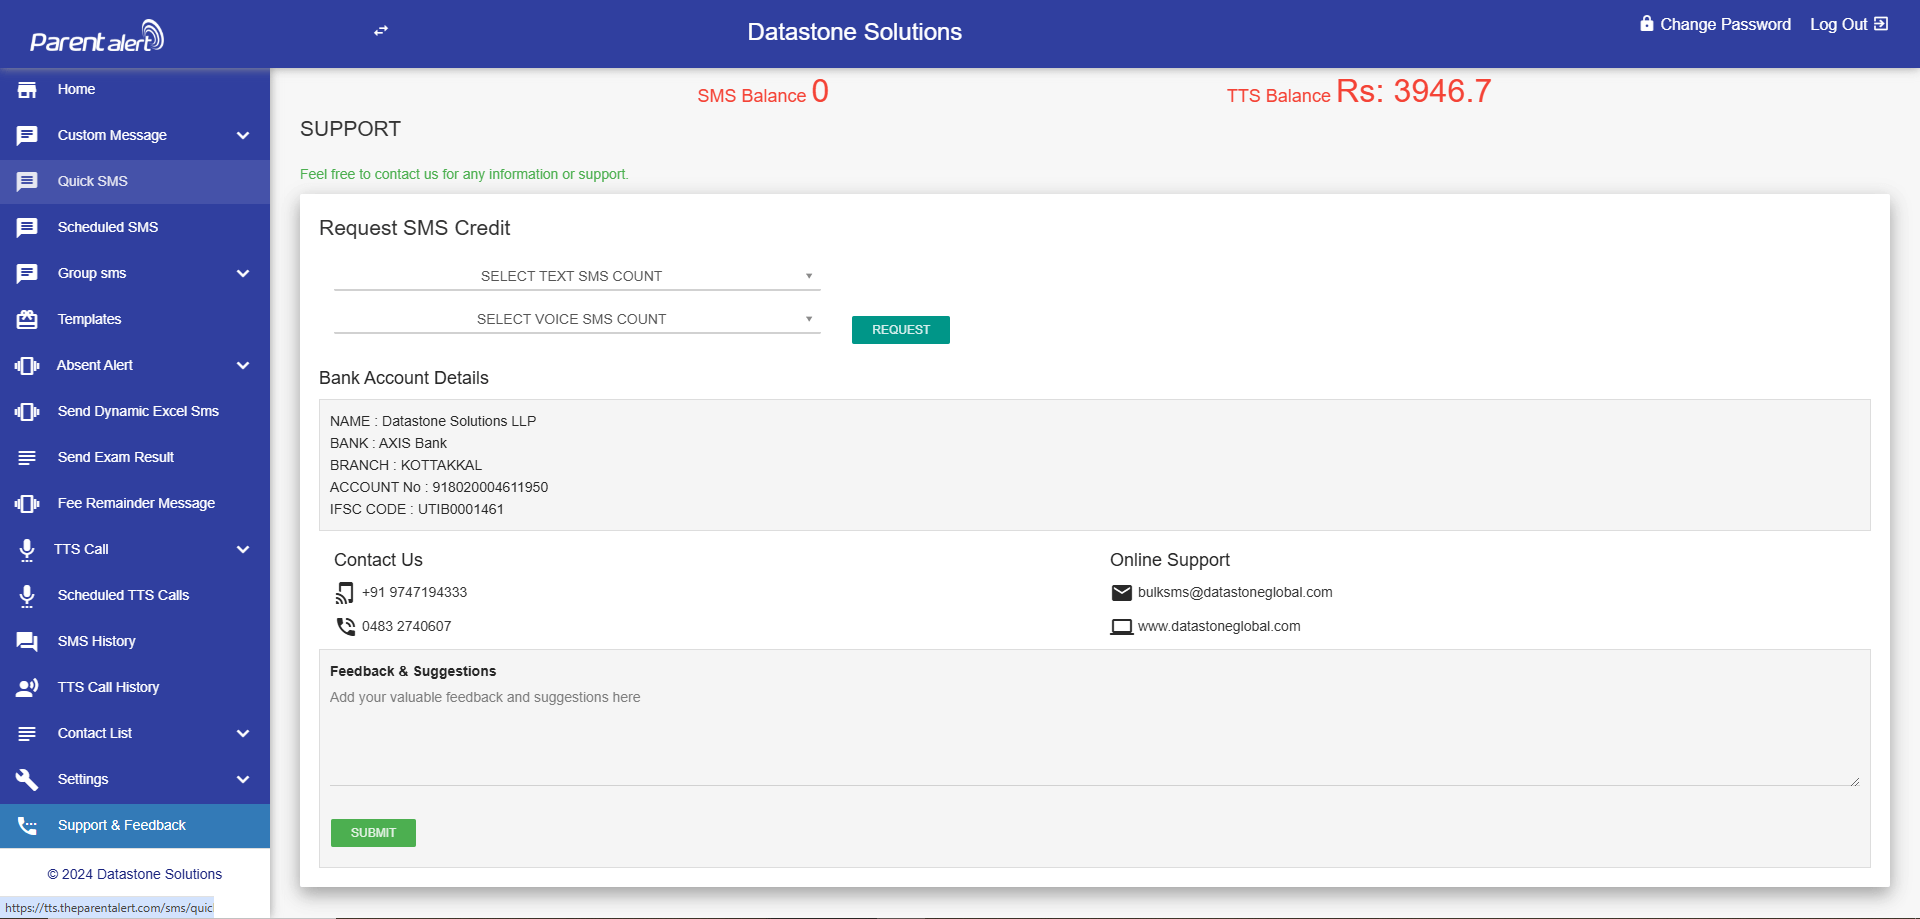Click the REQUEST button
Viewport: 1920px width, 919px height.
tap(901, 330)
